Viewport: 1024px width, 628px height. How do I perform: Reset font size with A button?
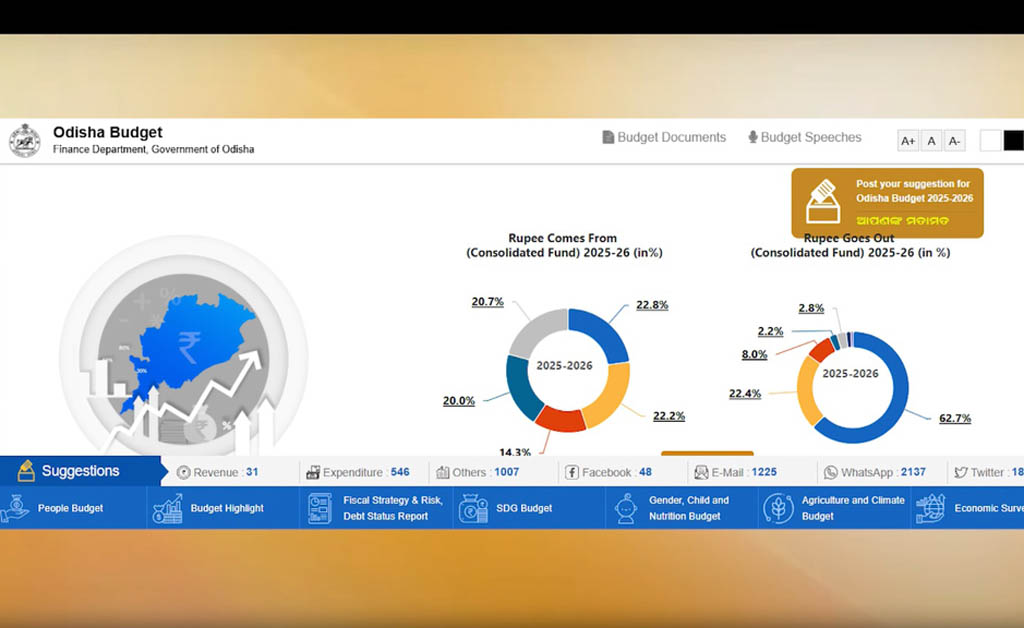click(931, 141)
